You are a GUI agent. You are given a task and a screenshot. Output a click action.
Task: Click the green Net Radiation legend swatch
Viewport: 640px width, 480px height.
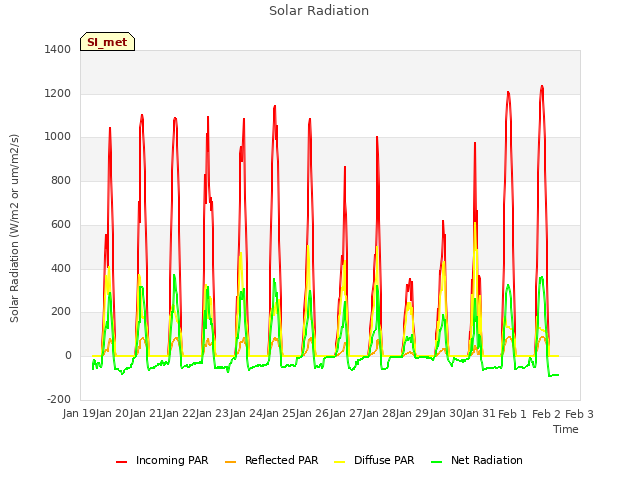(x=436, y=462)
